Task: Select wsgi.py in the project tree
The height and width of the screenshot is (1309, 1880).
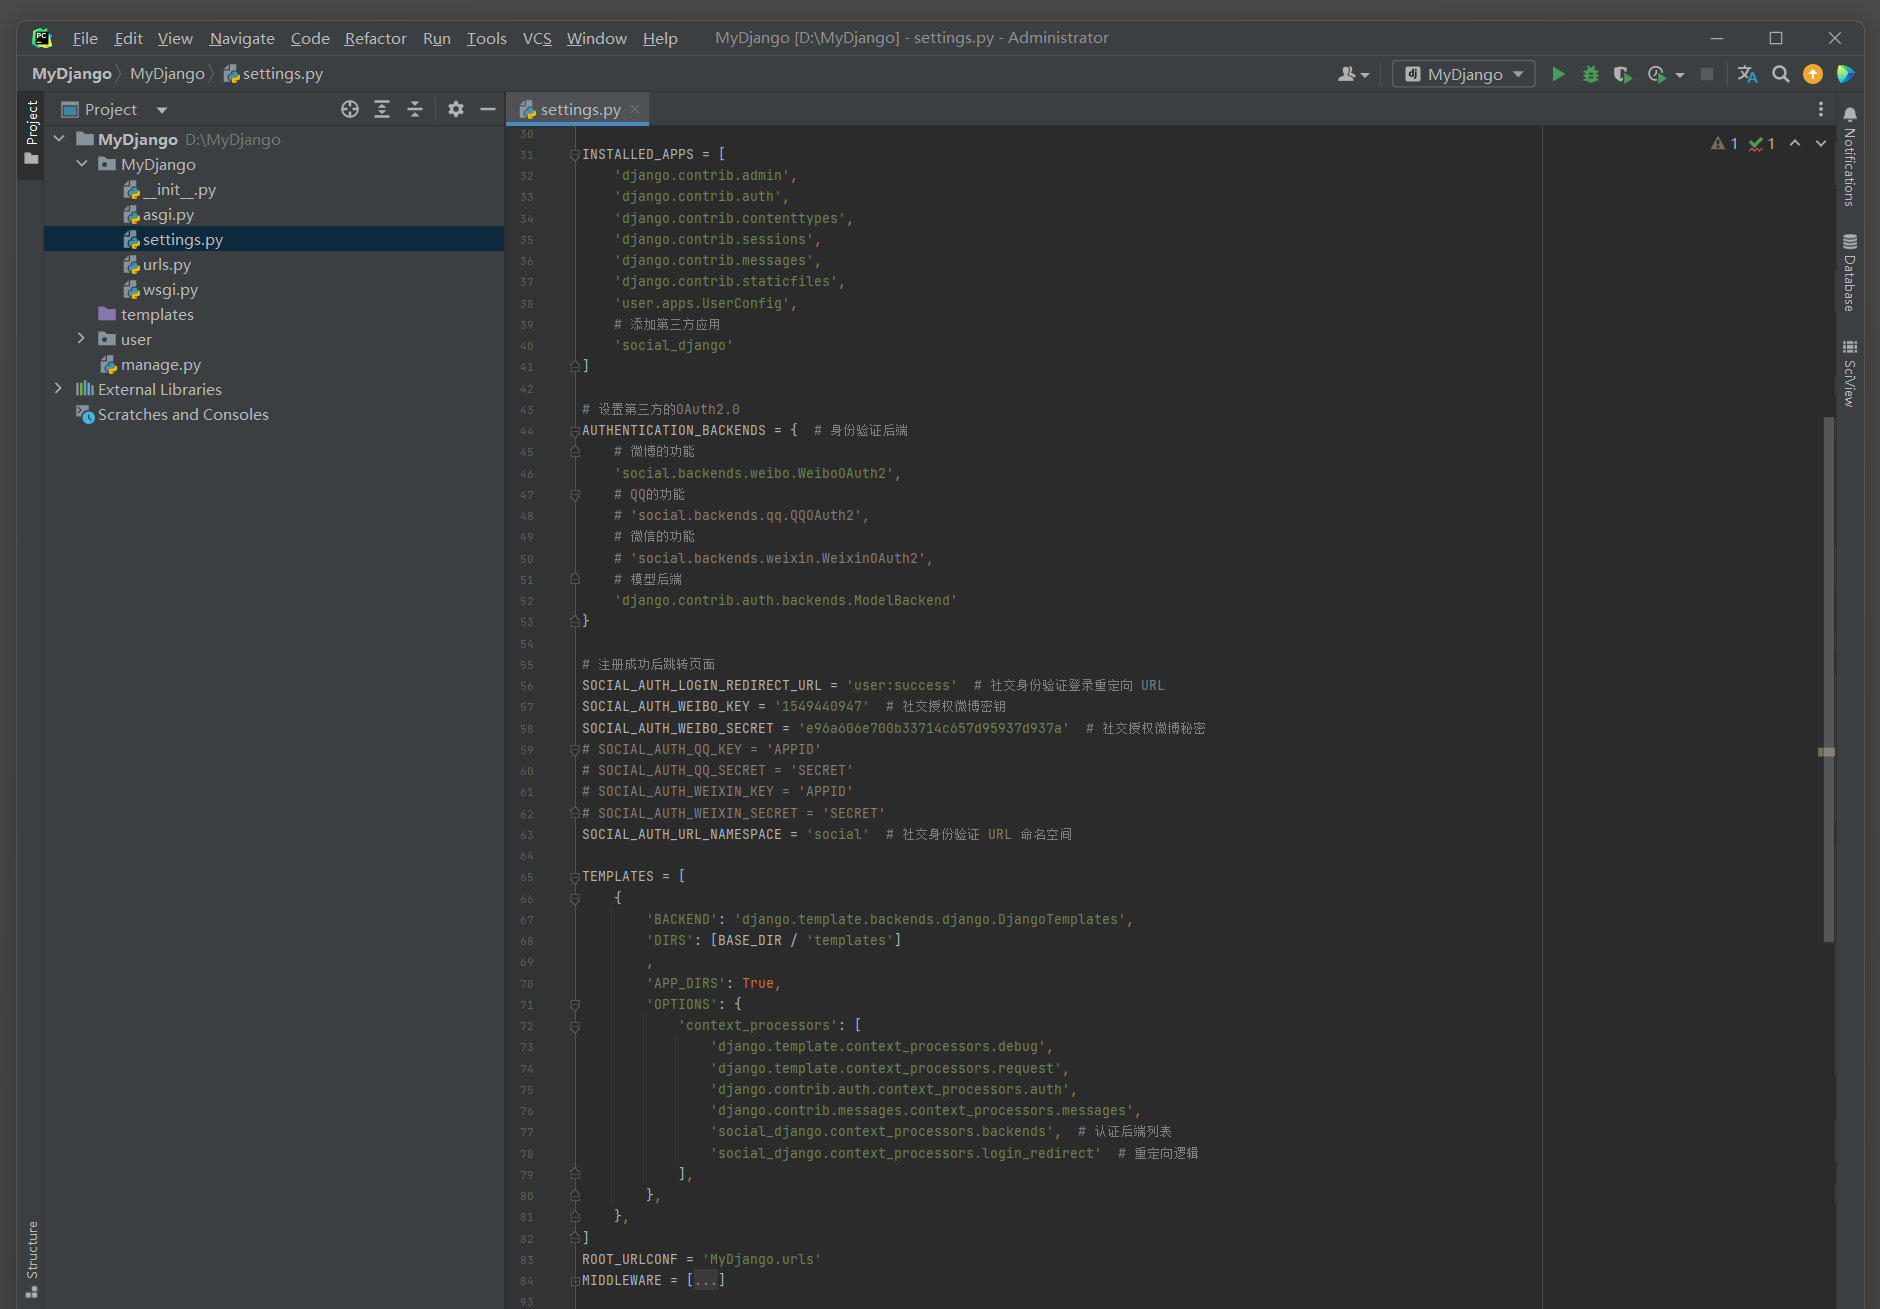Action: point(170,289)
